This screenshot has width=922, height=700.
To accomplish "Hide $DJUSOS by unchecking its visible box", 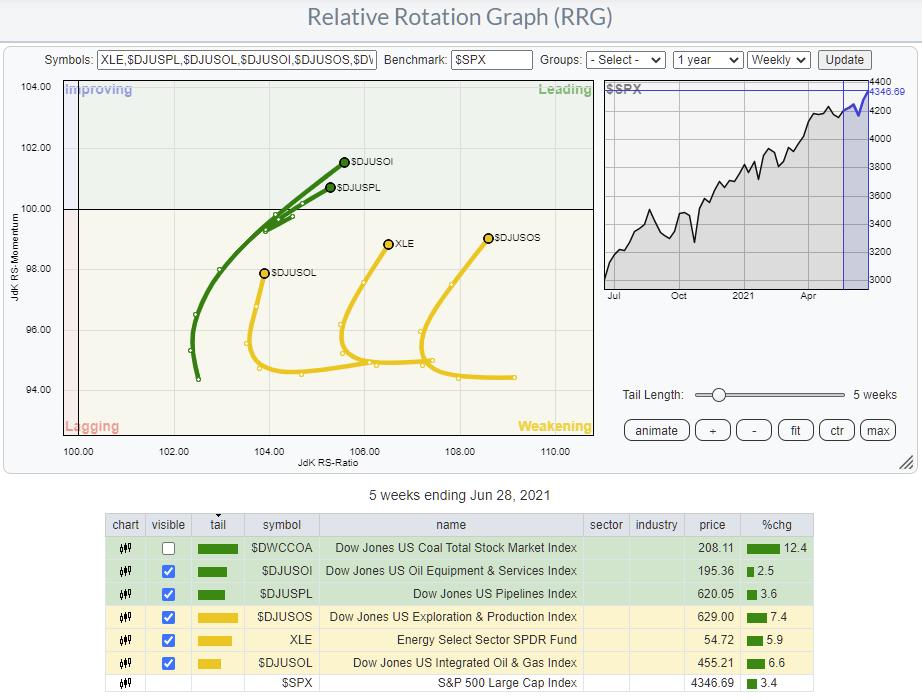I will 168,617.
